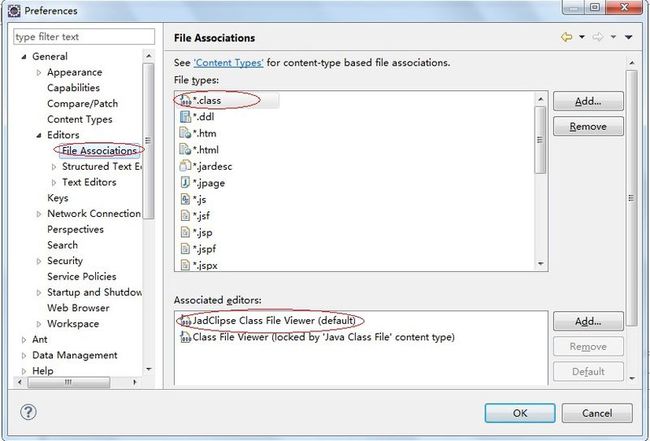
Task: Open the Keys preference page
Action: pyautogui.click(x=58, y=198)
